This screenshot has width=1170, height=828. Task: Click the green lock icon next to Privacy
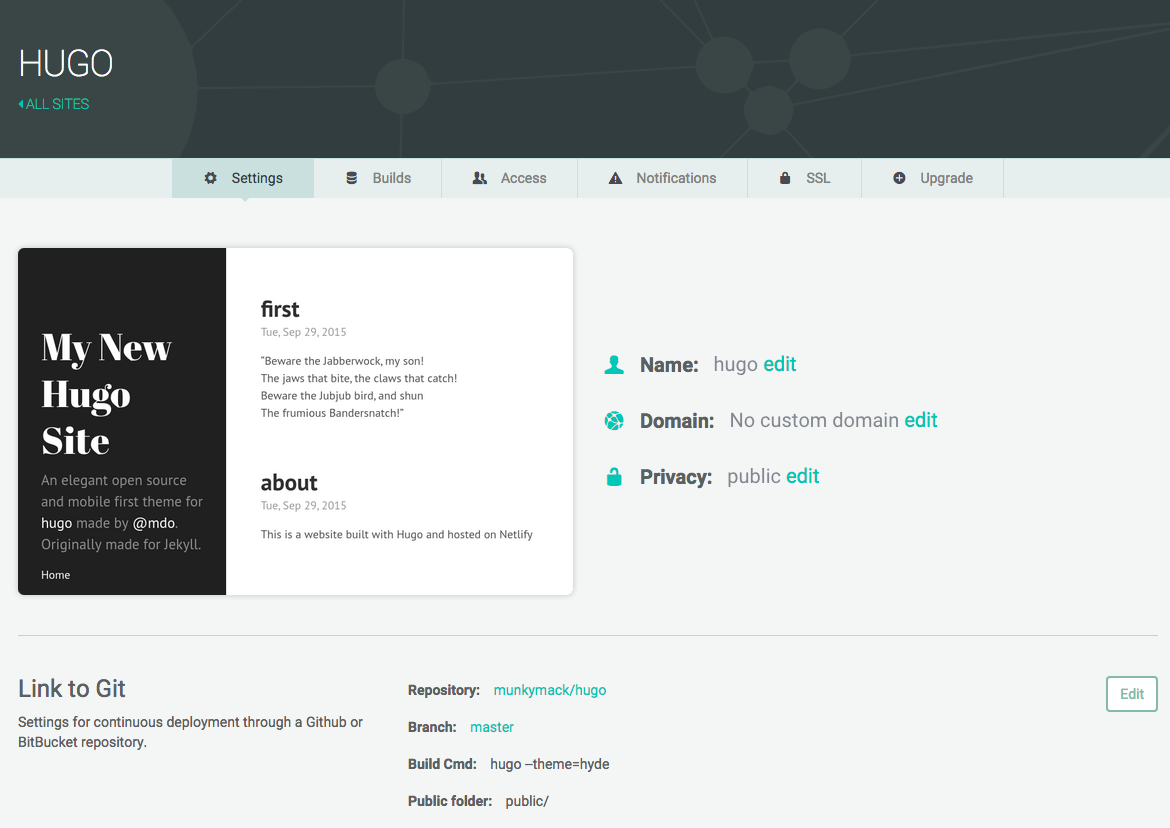pyautogui.click(x=614, y=477)
